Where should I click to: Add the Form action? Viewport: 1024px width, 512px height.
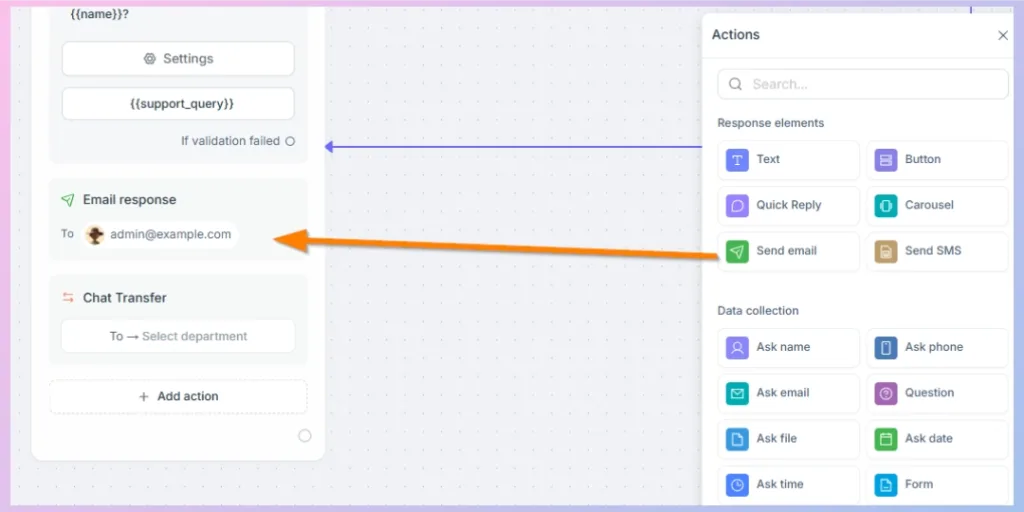tap(937, 485)
